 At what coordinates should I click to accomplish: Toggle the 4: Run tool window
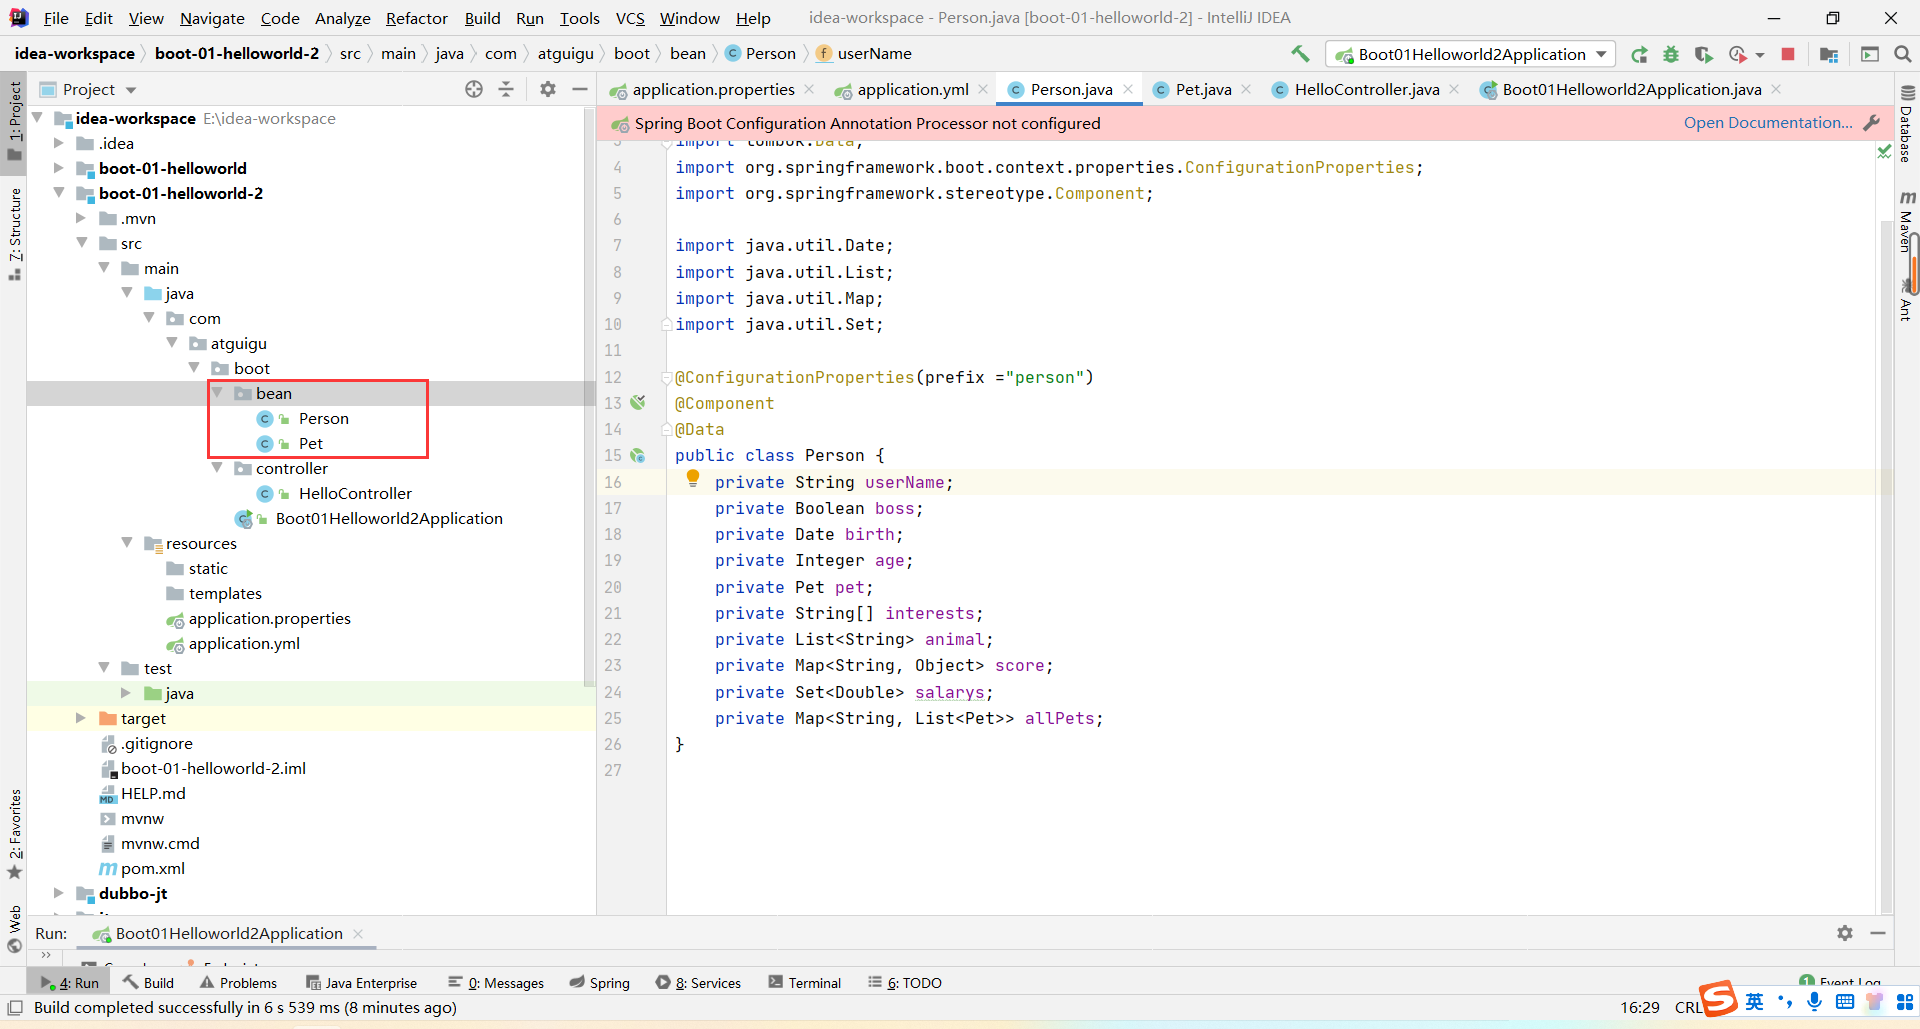[x=70, y=983]
